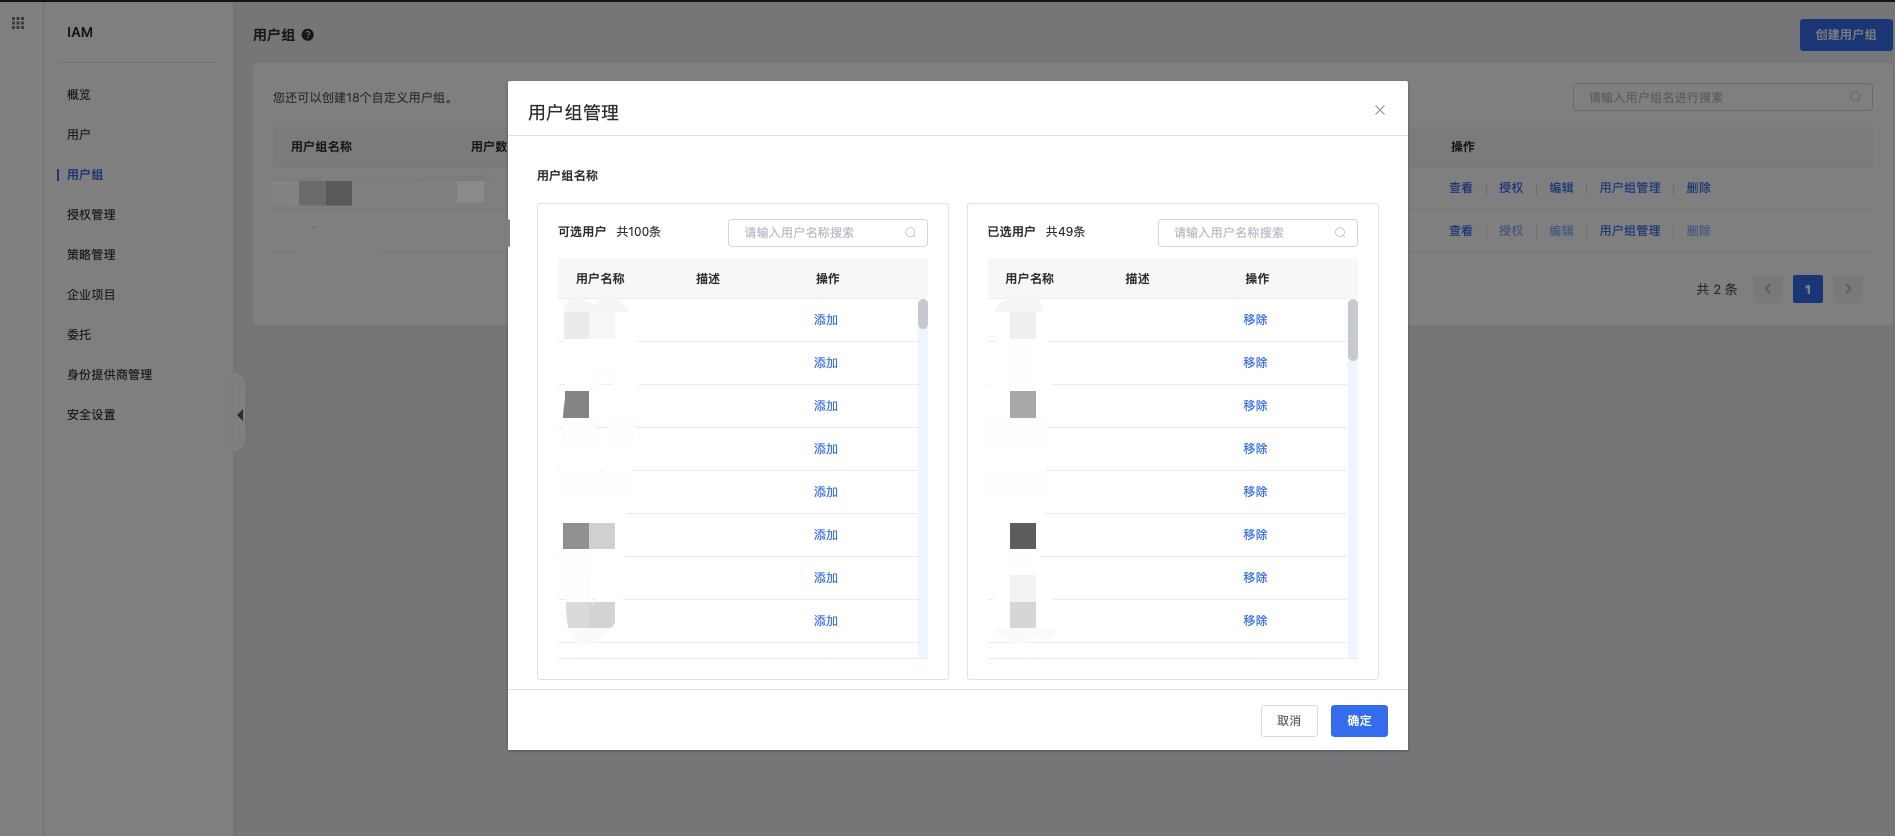The height and width of the screenshot is (836, 1896).
Task: Click search icon in 可选用户 search box
Action: click(x=911, y=233)
